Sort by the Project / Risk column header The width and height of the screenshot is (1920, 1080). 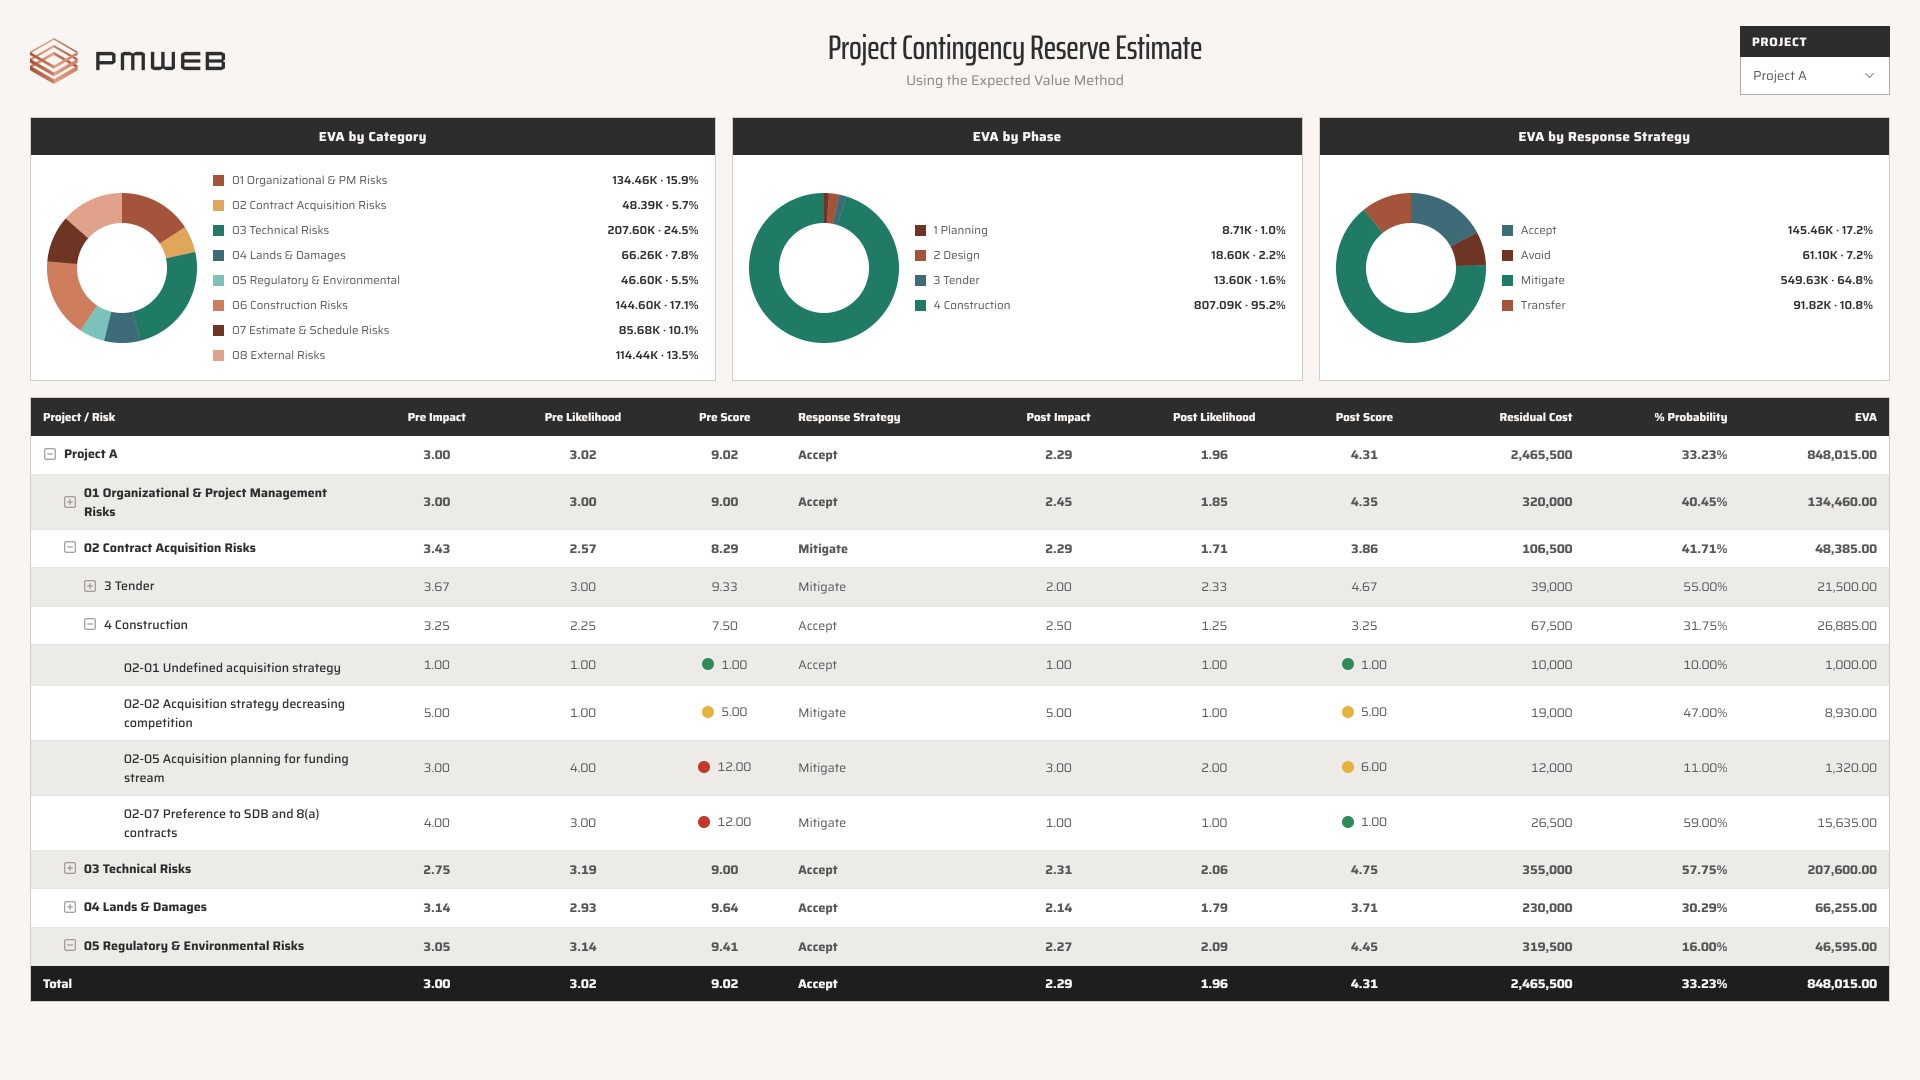click(x=79, y=417)
